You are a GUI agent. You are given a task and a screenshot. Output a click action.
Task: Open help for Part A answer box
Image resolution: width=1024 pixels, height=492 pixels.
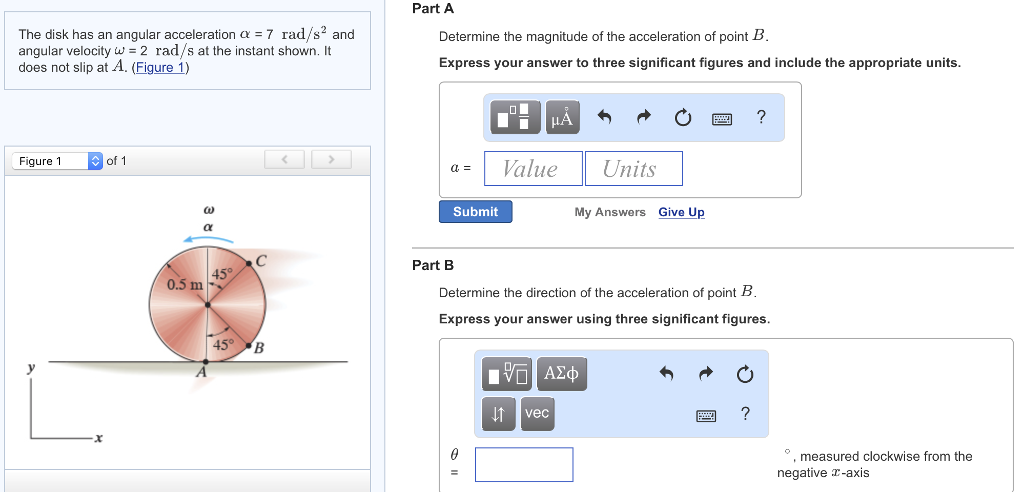tap(762, 118)
